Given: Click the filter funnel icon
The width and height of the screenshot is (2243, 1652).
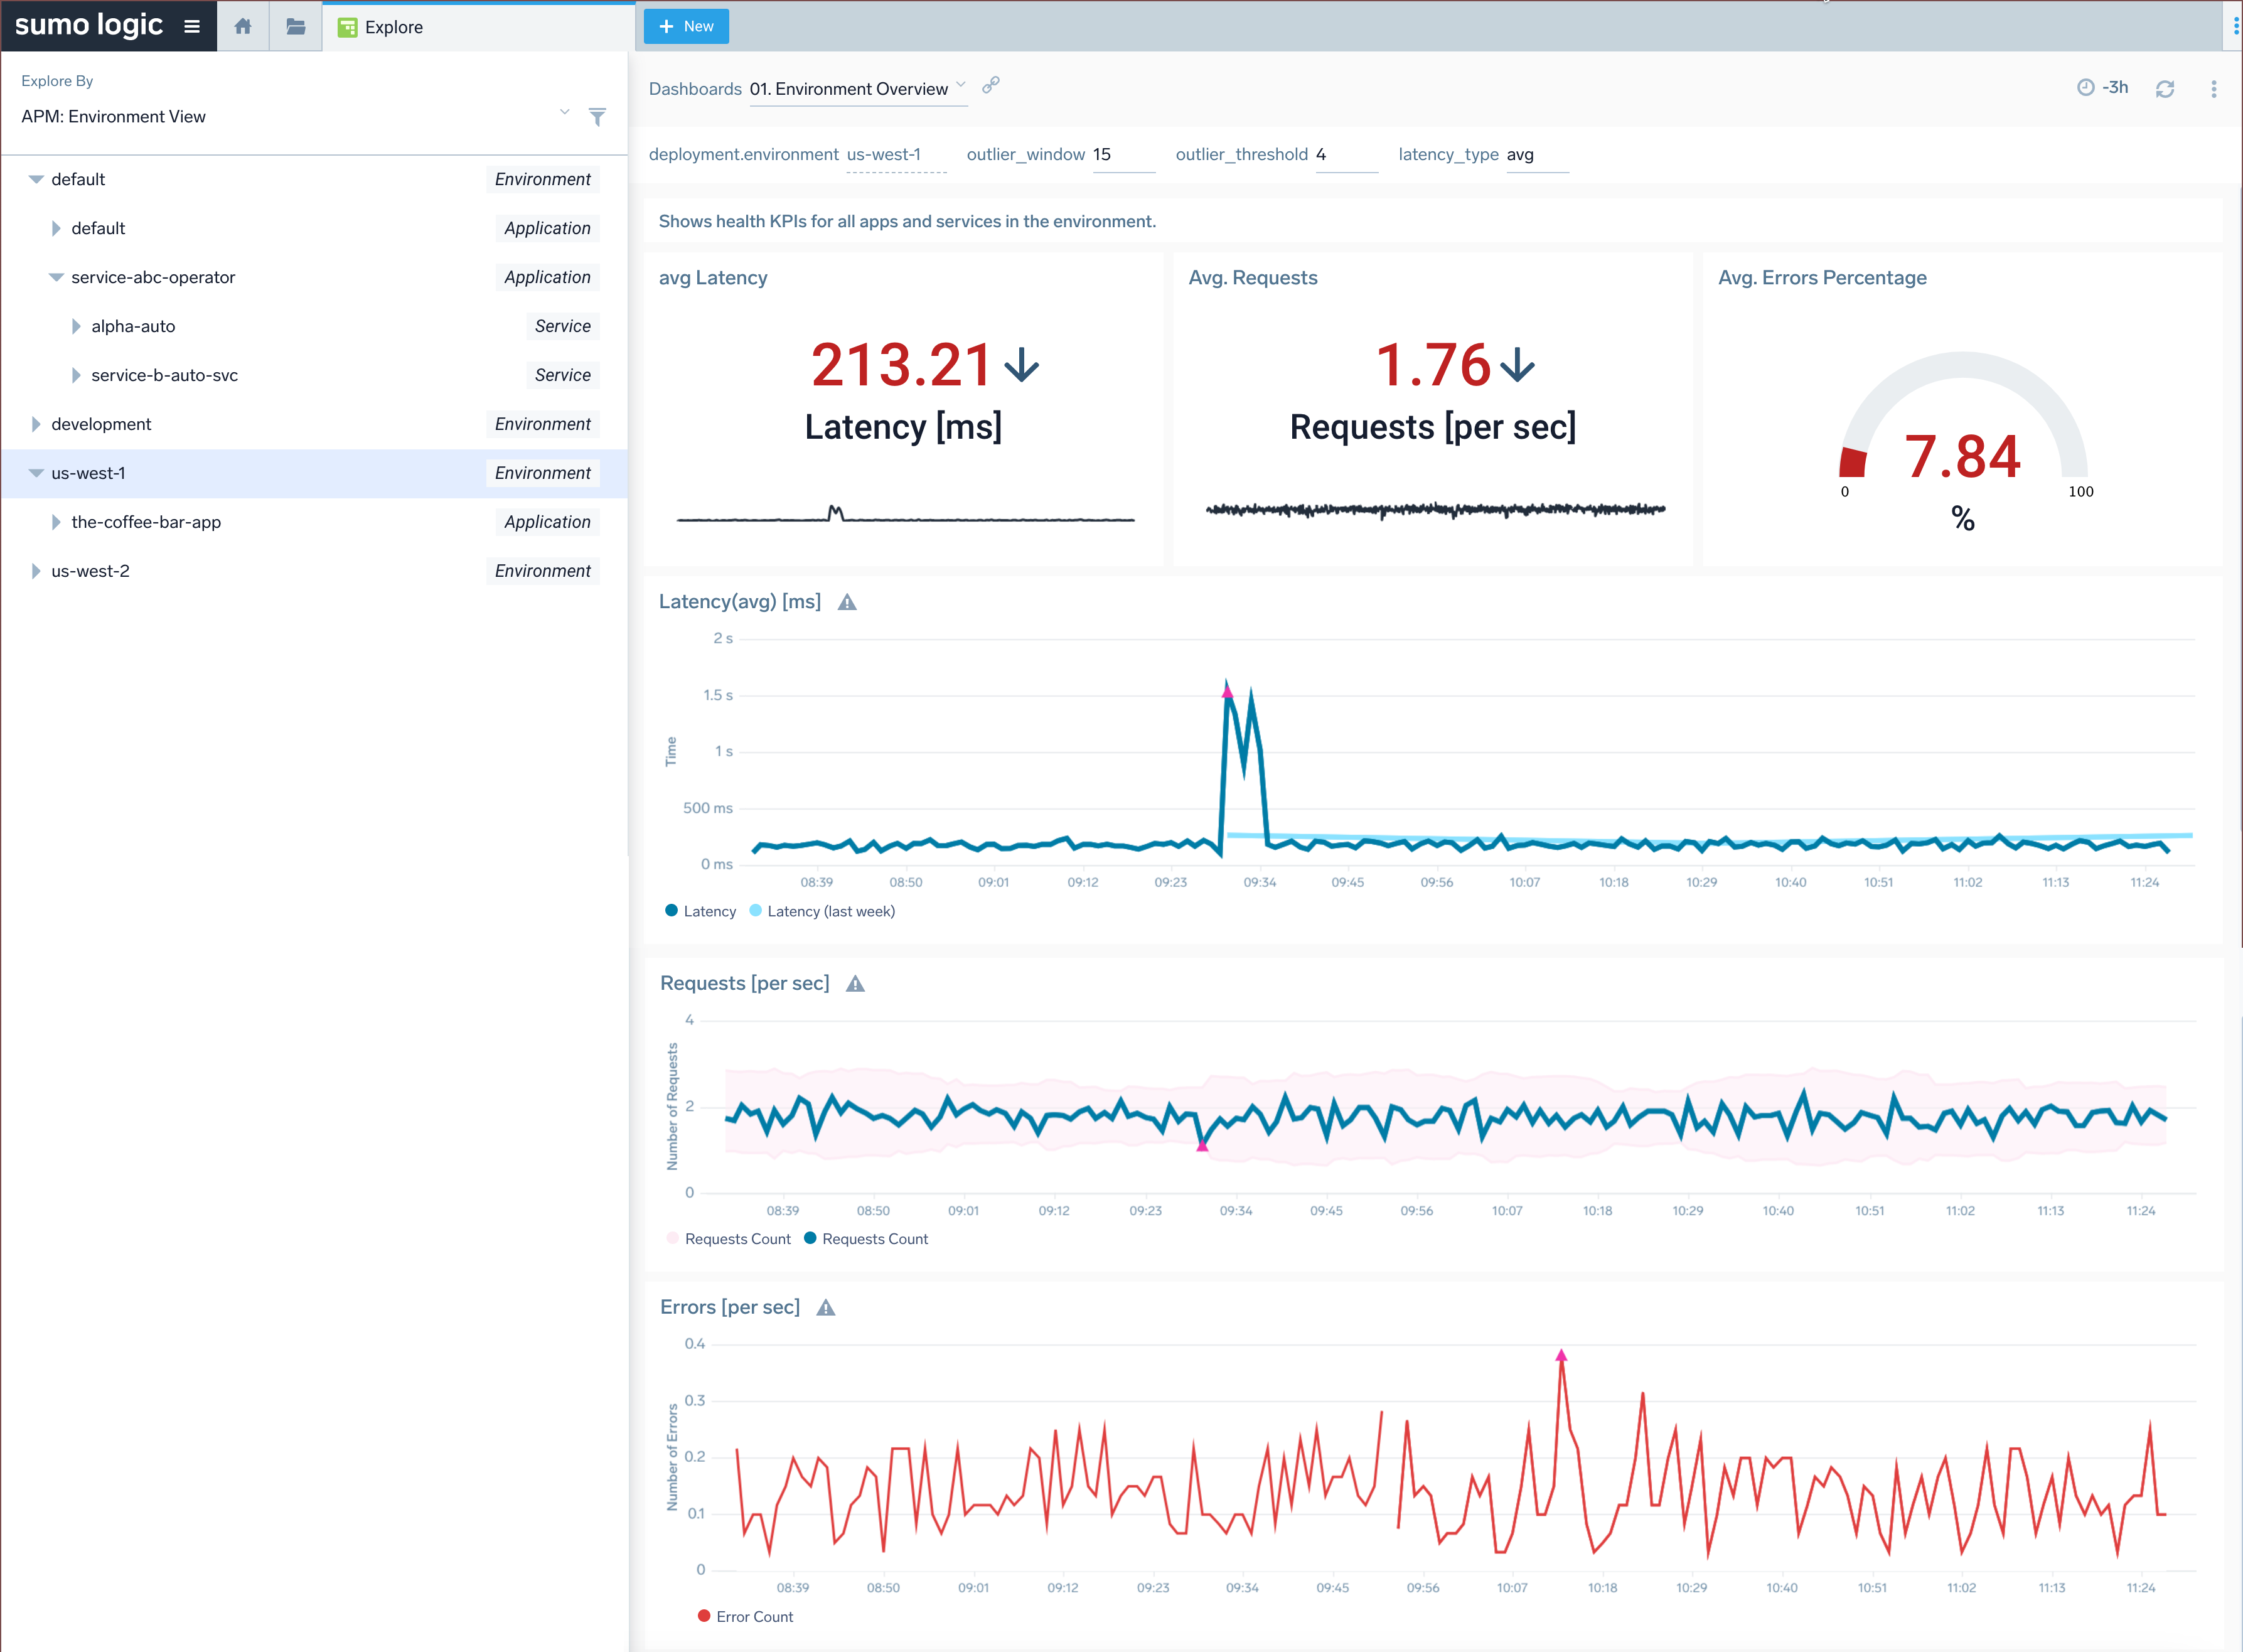Looking at the screenshot, I should click(597, 117).
